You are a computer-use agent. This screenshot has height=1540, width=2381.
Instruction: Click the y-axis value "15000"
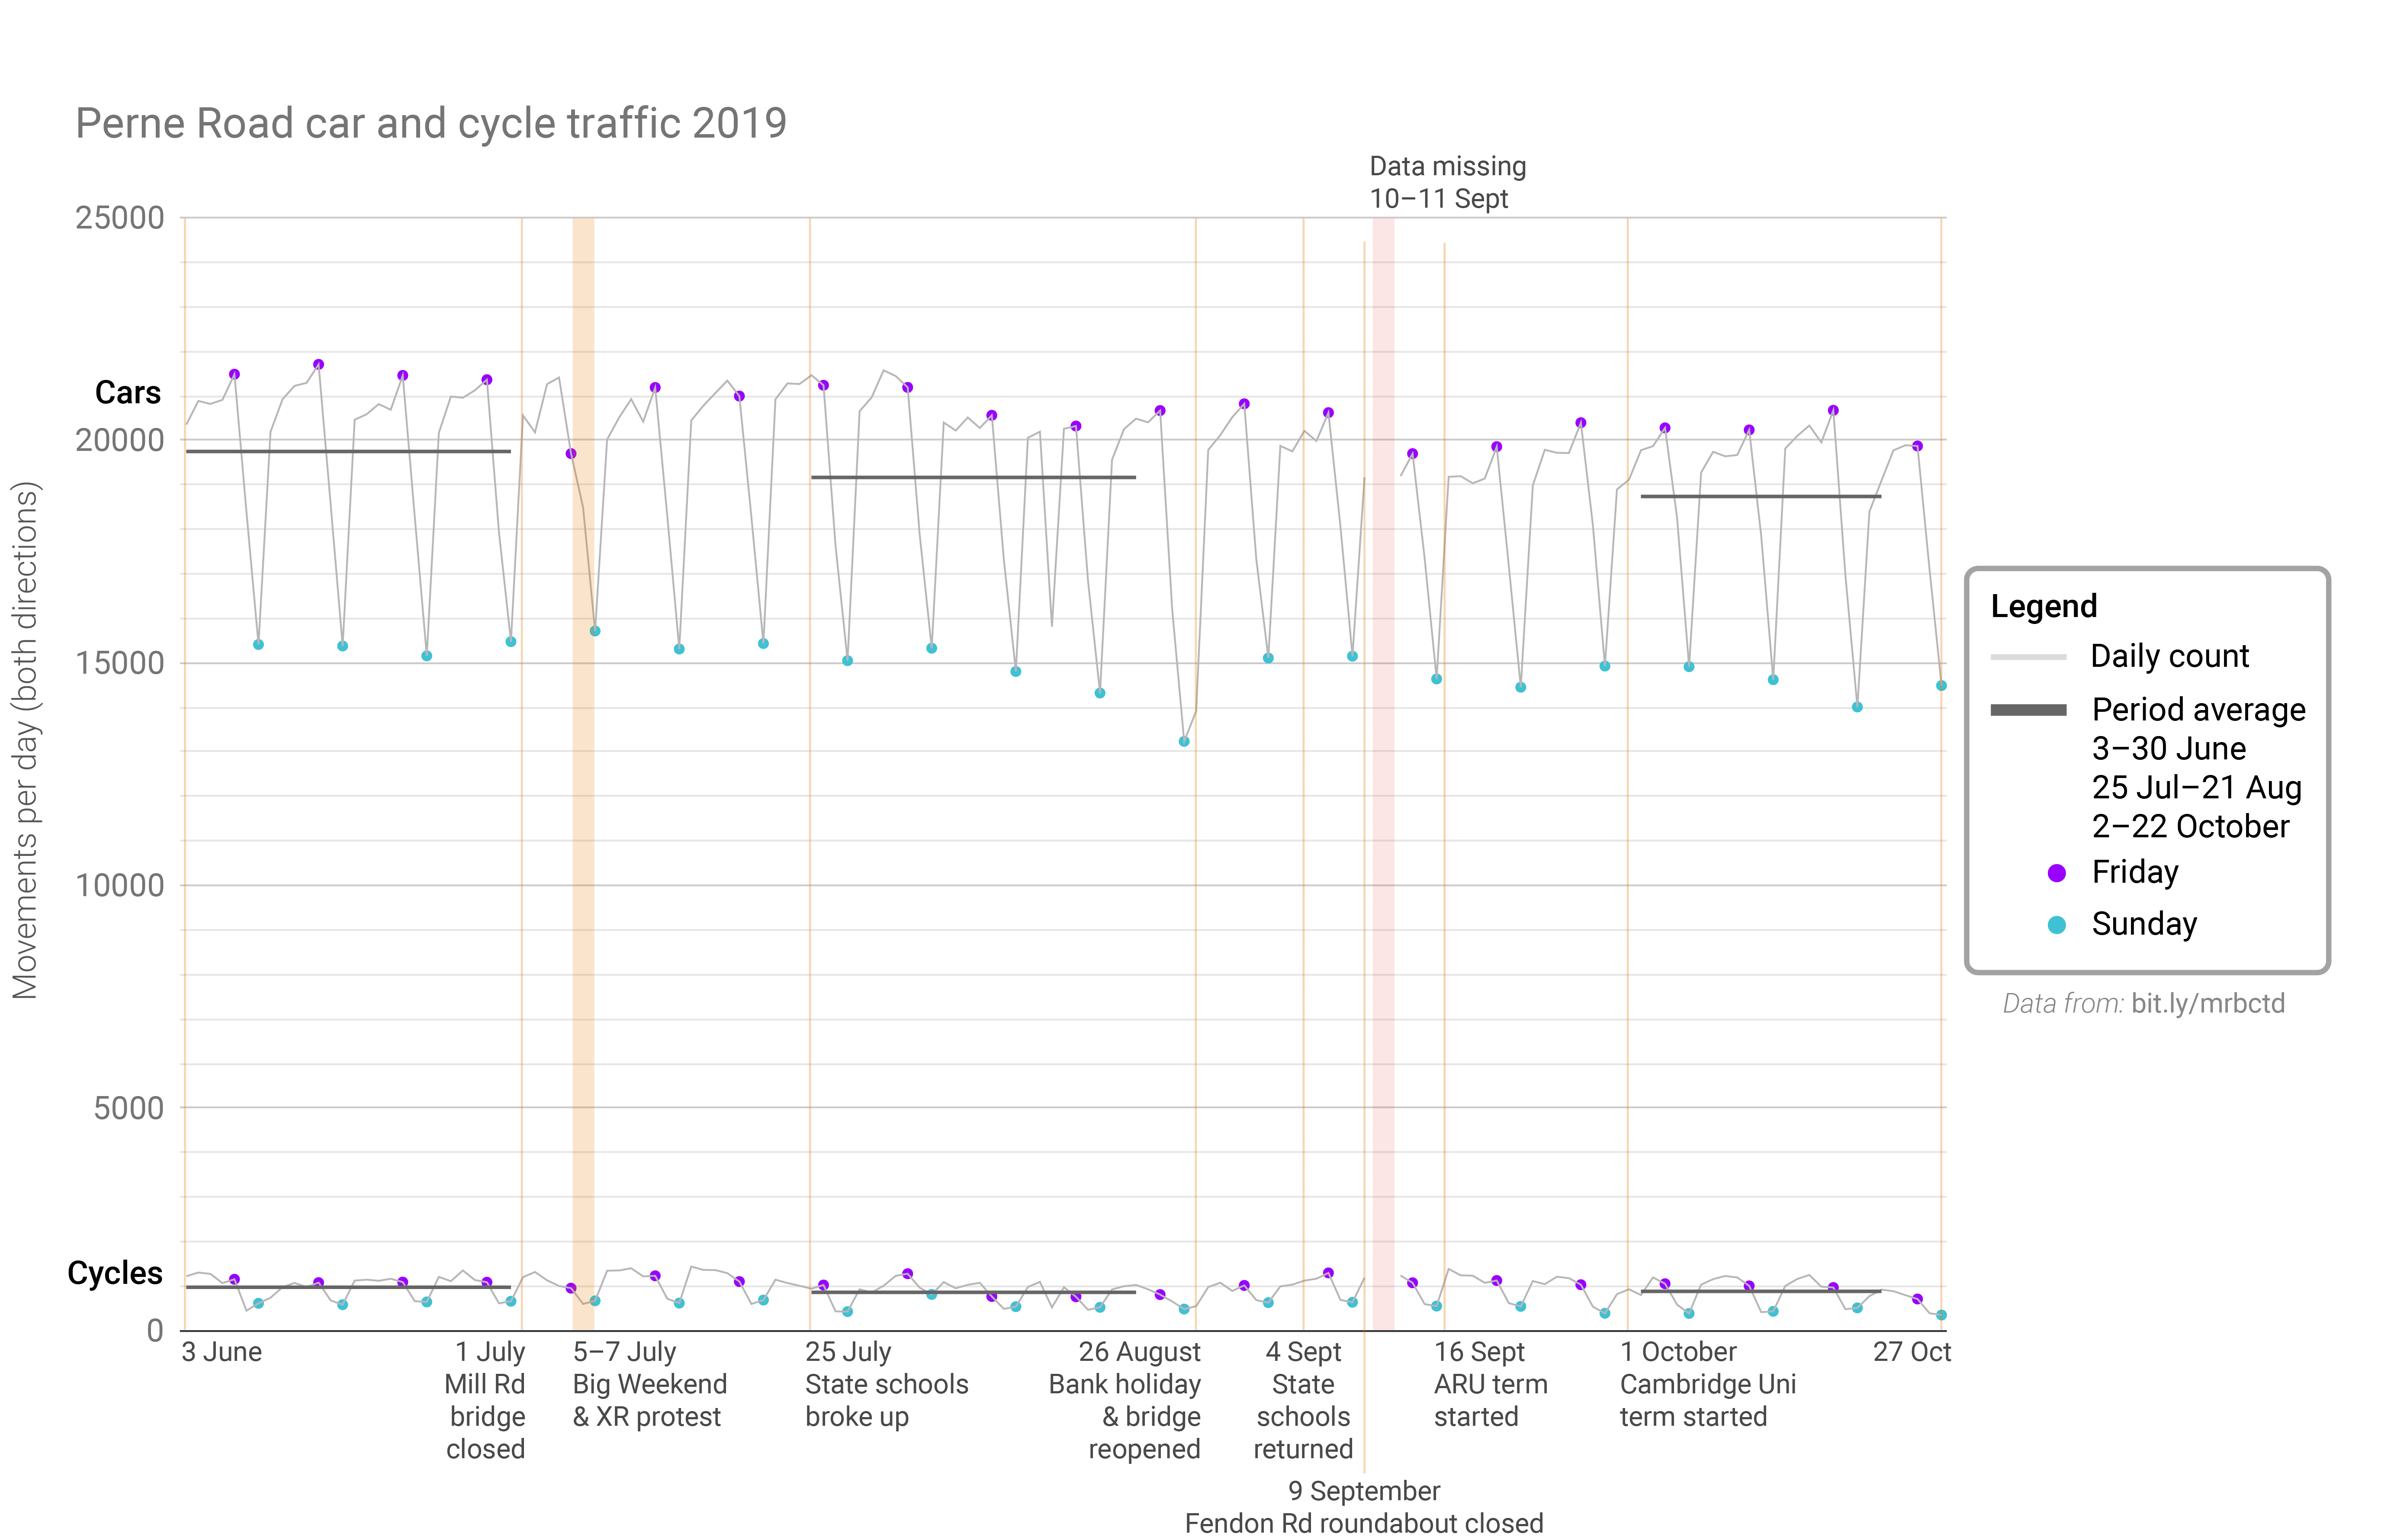(x=119, y=662)
